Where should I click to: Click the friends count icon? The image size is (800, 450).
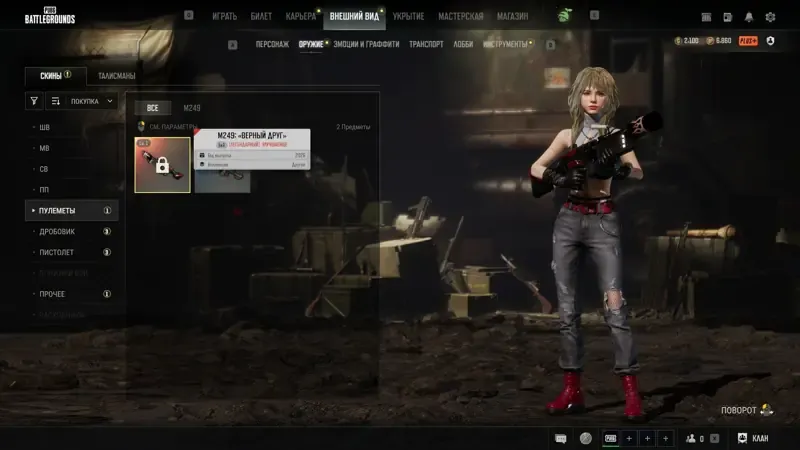691,438
